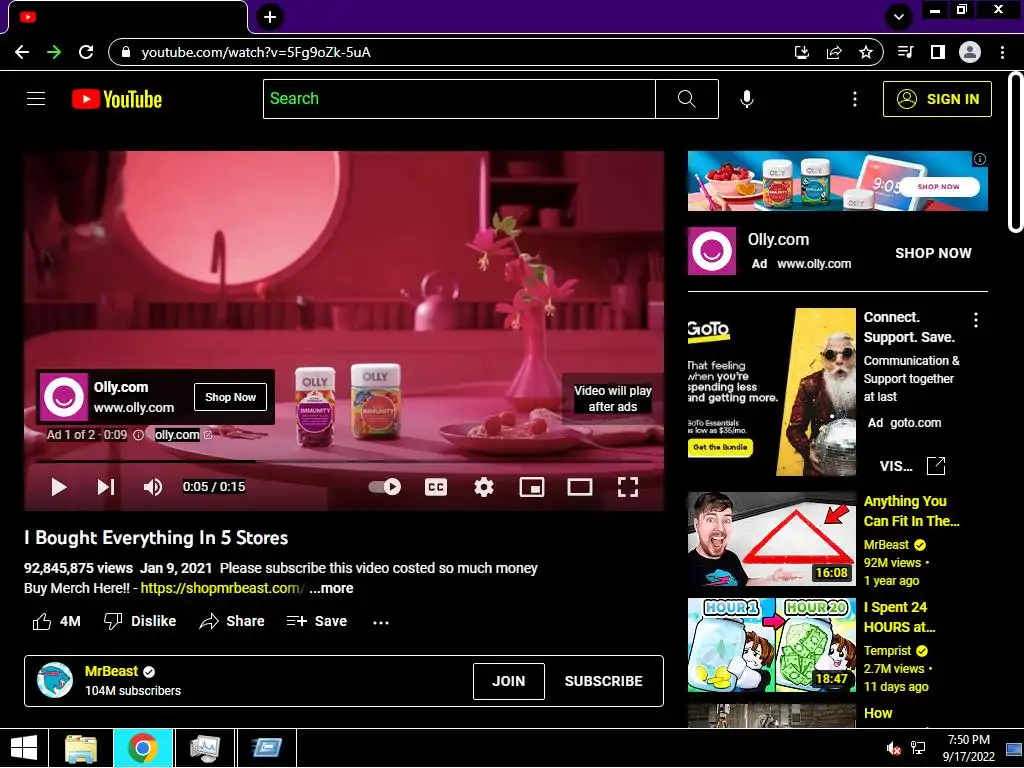This screenshot has width=1024, height=768.
Task: Go to the YouTube home logo
Action: click(117, 99)
